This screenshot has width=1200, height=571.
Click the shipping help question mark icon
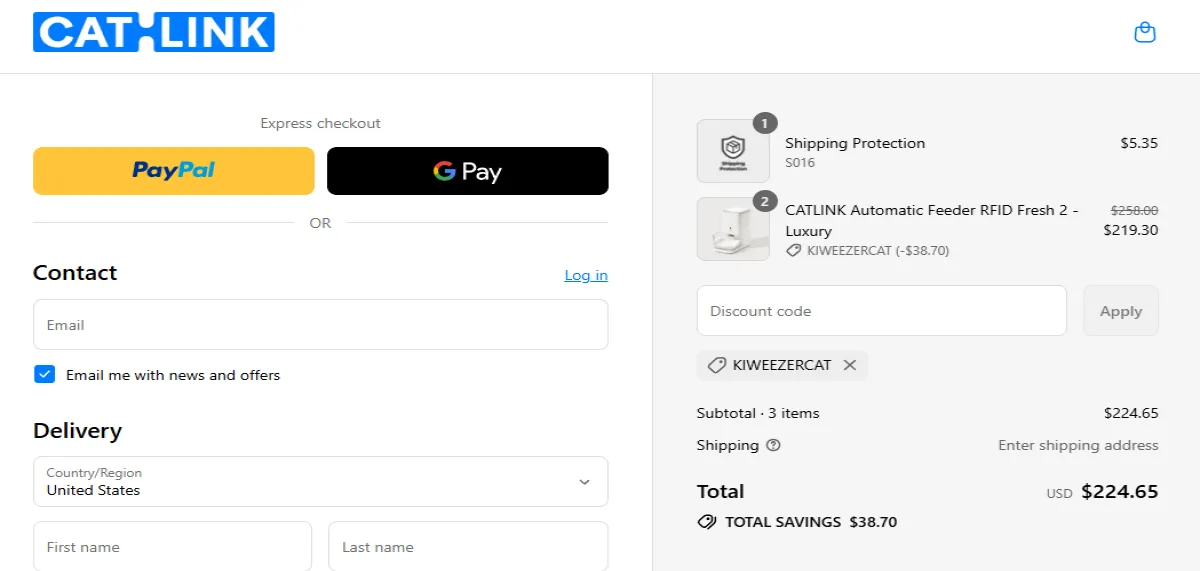click(773, 445)
